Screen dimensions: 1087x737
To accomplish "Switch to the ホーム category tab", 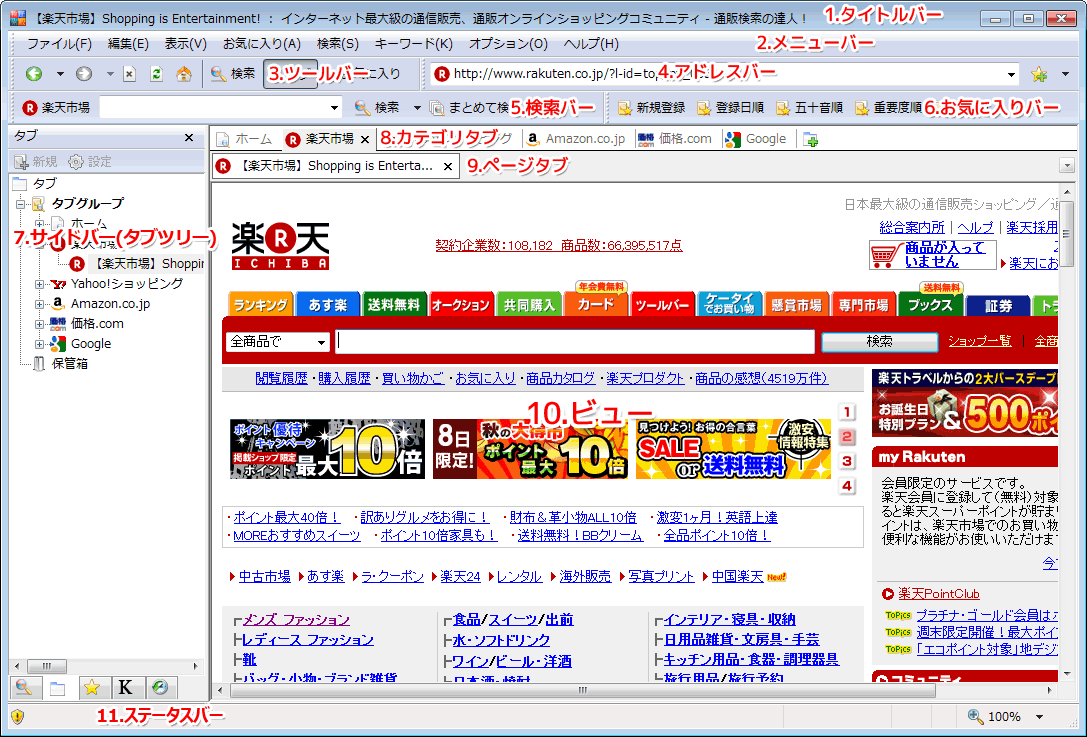I will (245, 139).
